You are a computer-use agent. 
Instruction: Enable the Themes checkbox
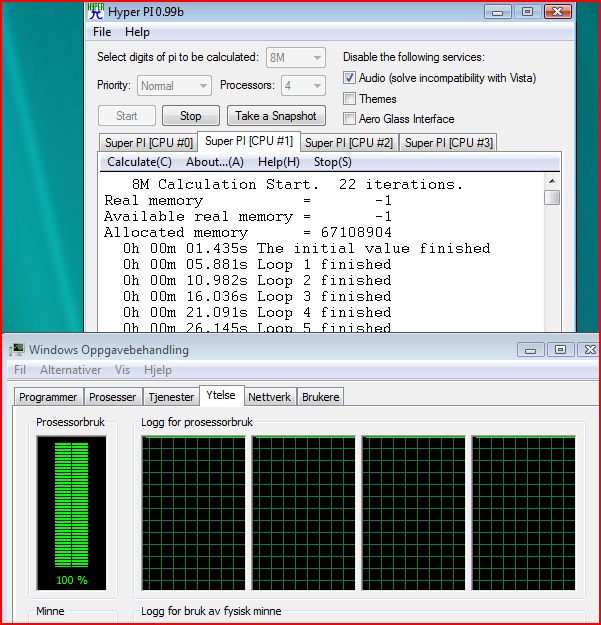[x=349, y=98]
